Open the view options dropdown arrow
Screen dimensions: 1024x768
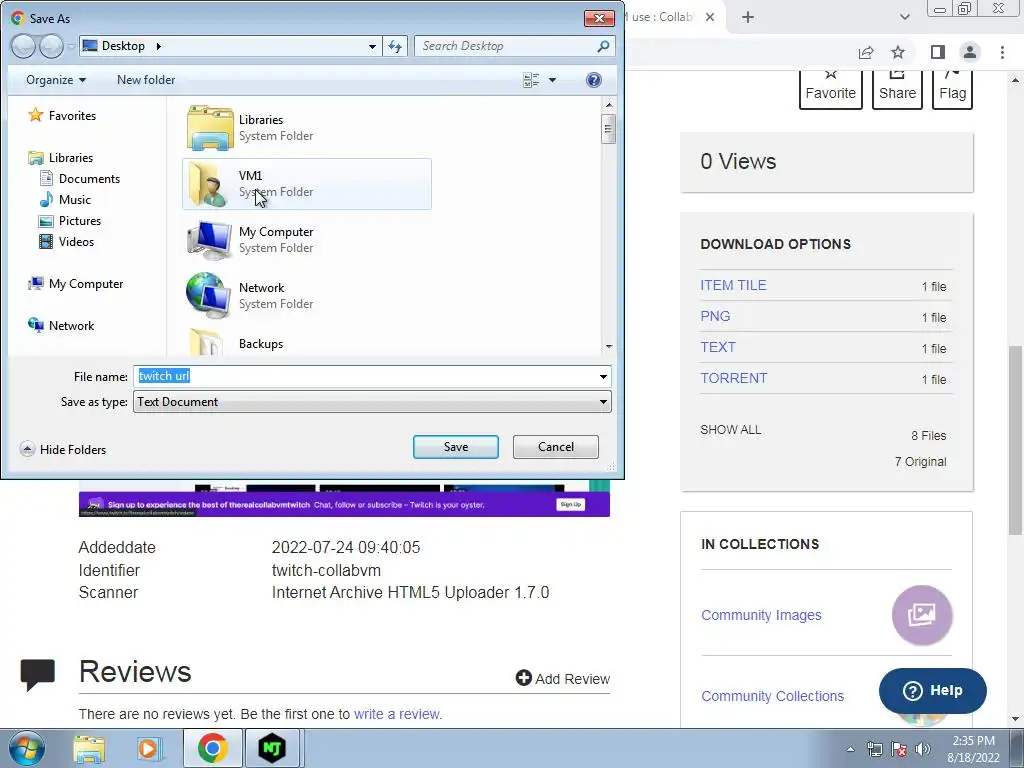pos(552,80)
